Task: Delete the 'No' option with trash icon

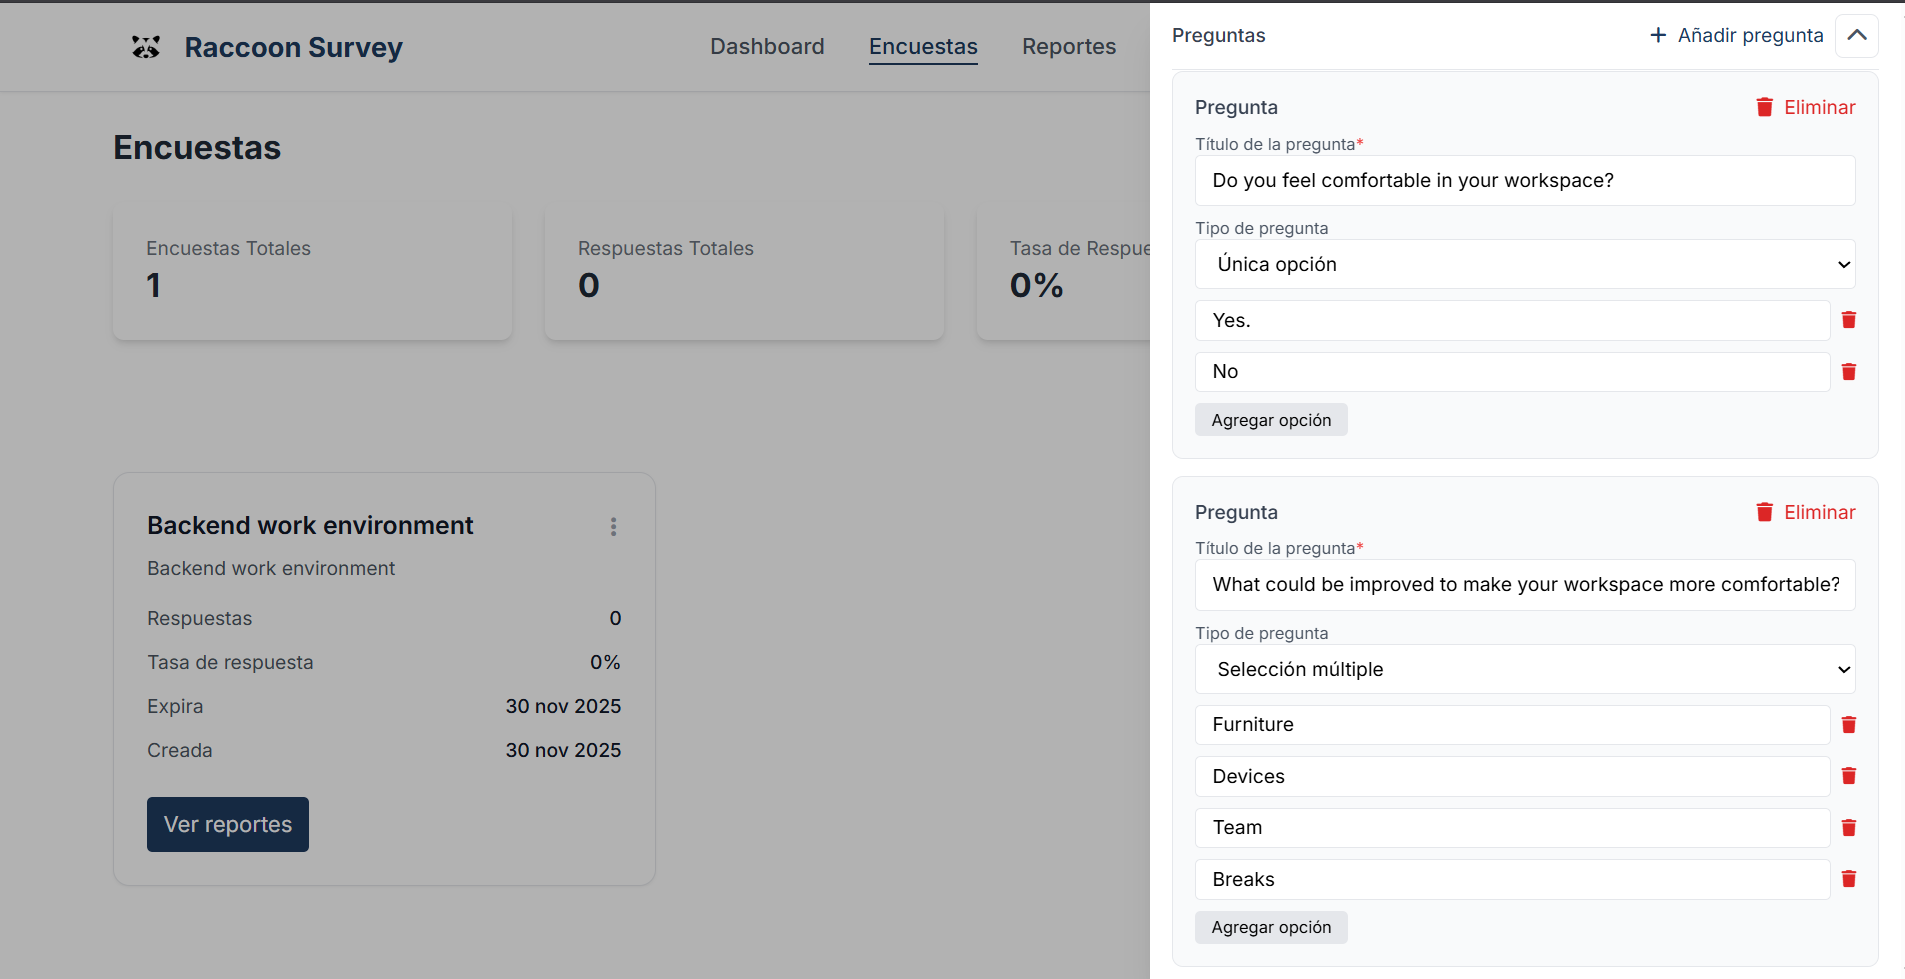Action: click(x=1848, y=372)
